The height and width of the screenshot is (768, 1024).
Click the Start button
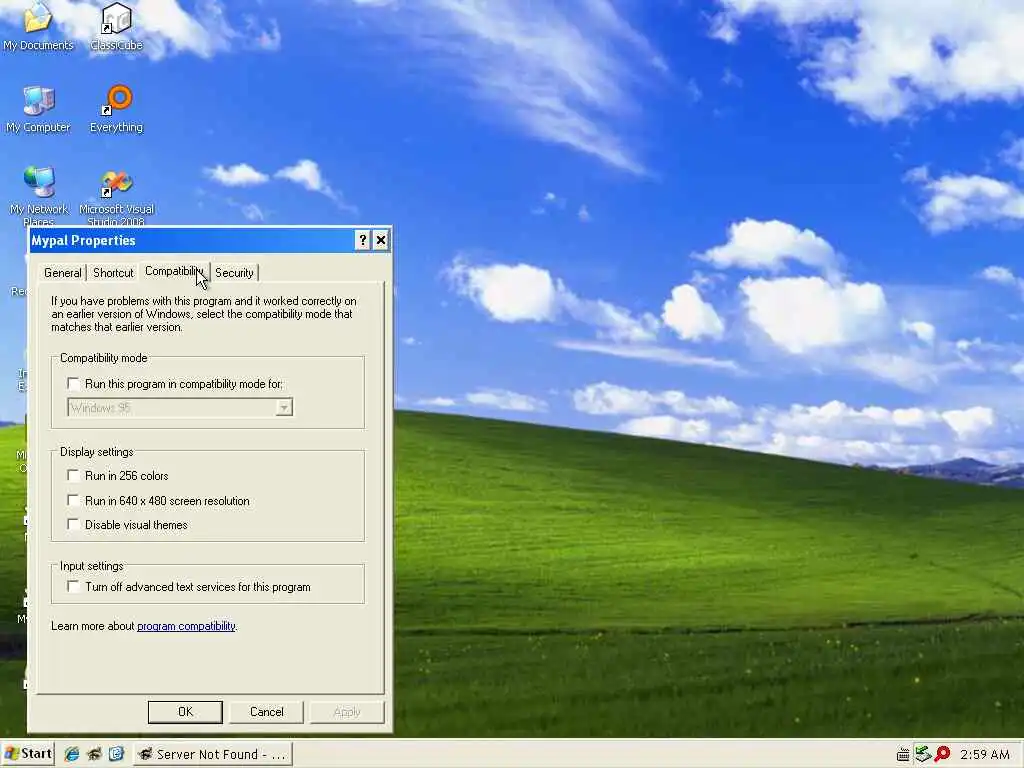(x=27, y=754)
